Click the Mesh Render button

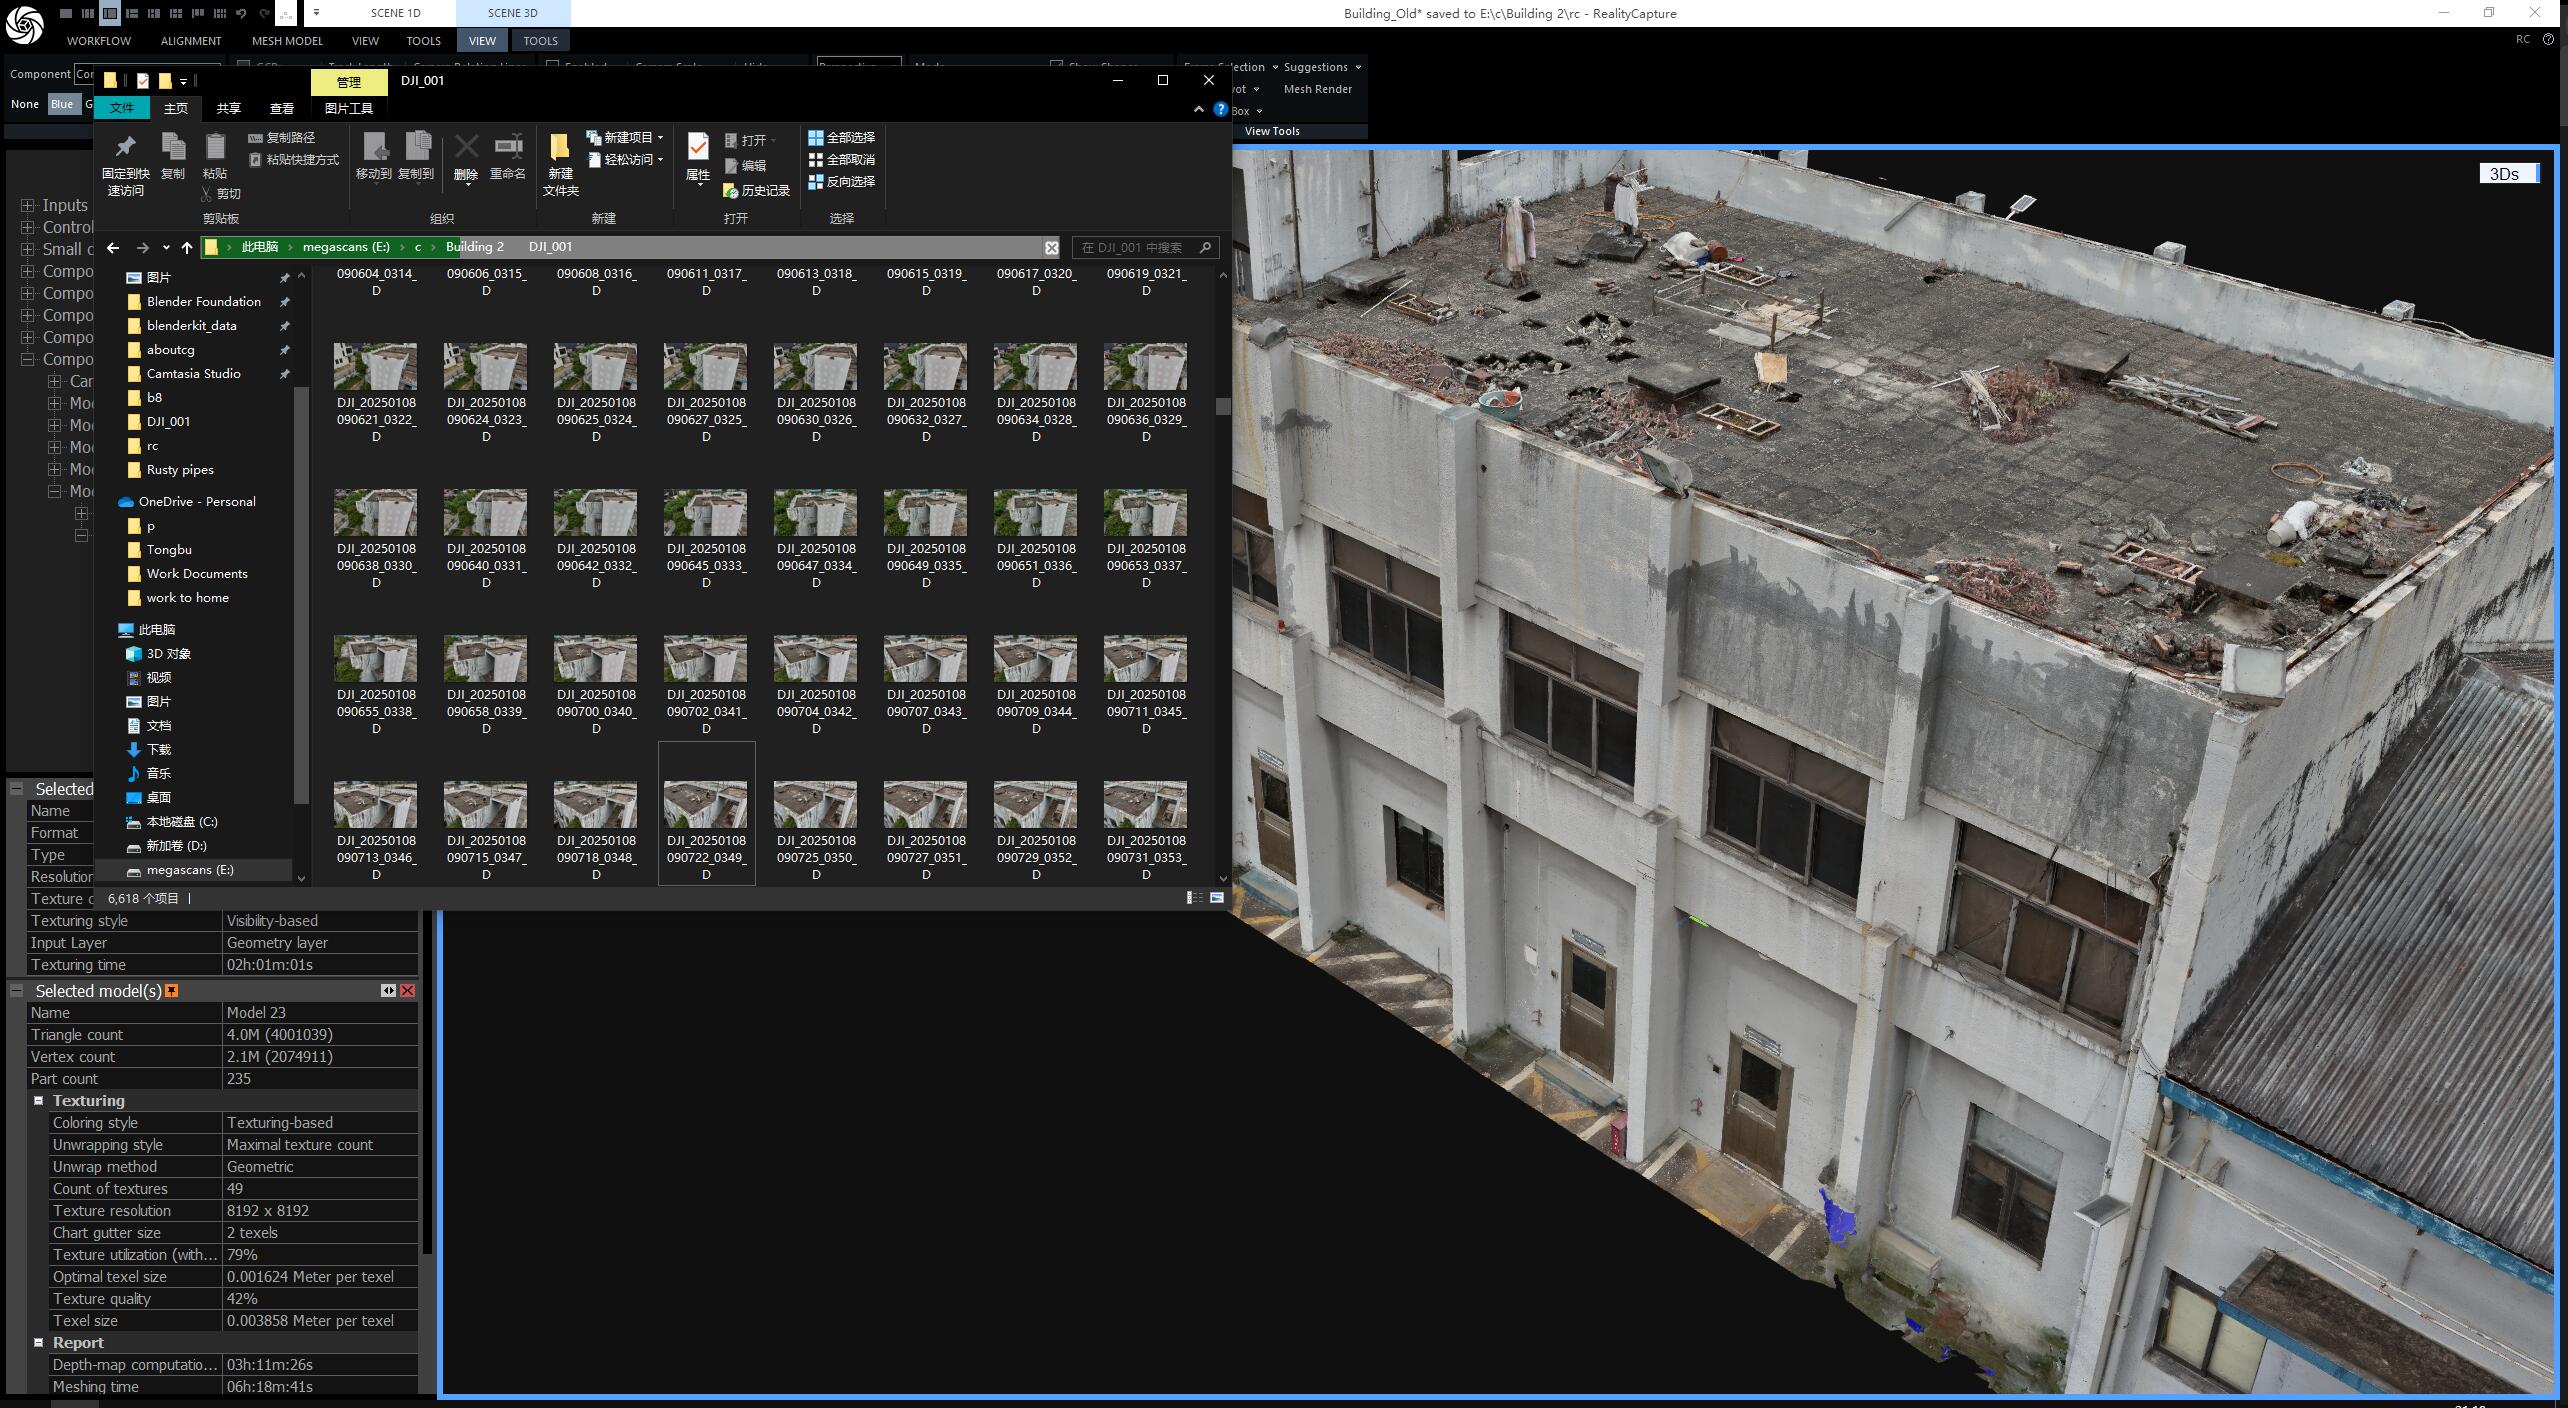point(1317,89)
